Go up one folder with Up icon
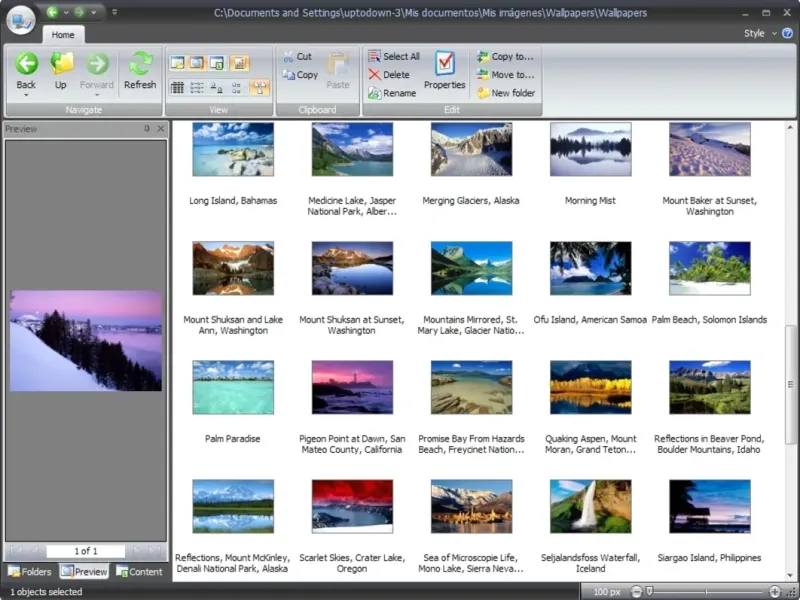 pyautogui.click(x=61, y=65)
